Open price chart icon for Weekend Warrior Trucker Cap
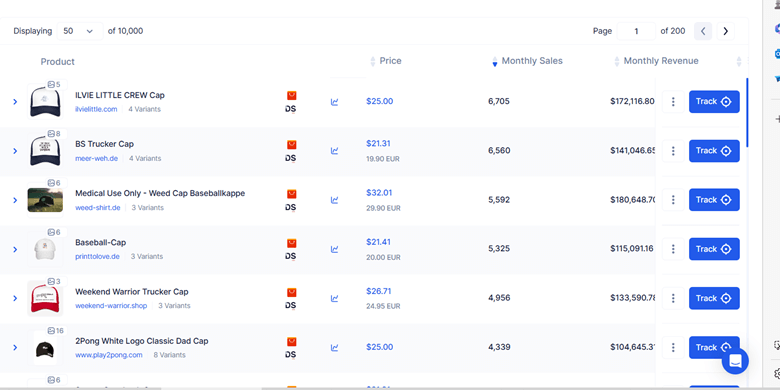The height and width of the screenshot is (390, 780). pyautogui.click(x=334, y=298)
